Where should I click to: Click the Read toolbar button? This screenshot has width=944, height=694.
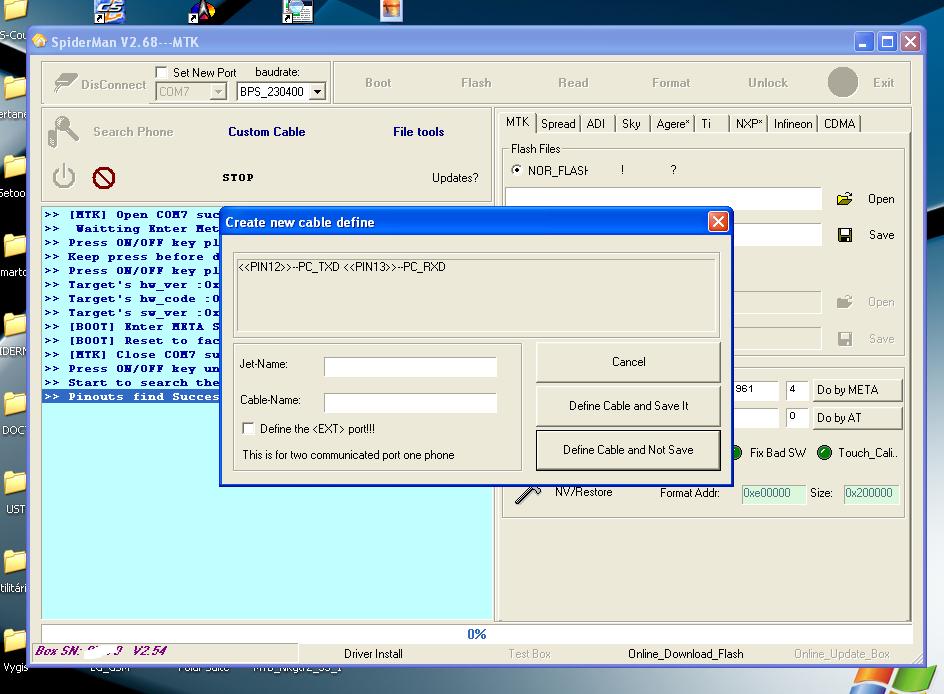(x=573, y=82)
